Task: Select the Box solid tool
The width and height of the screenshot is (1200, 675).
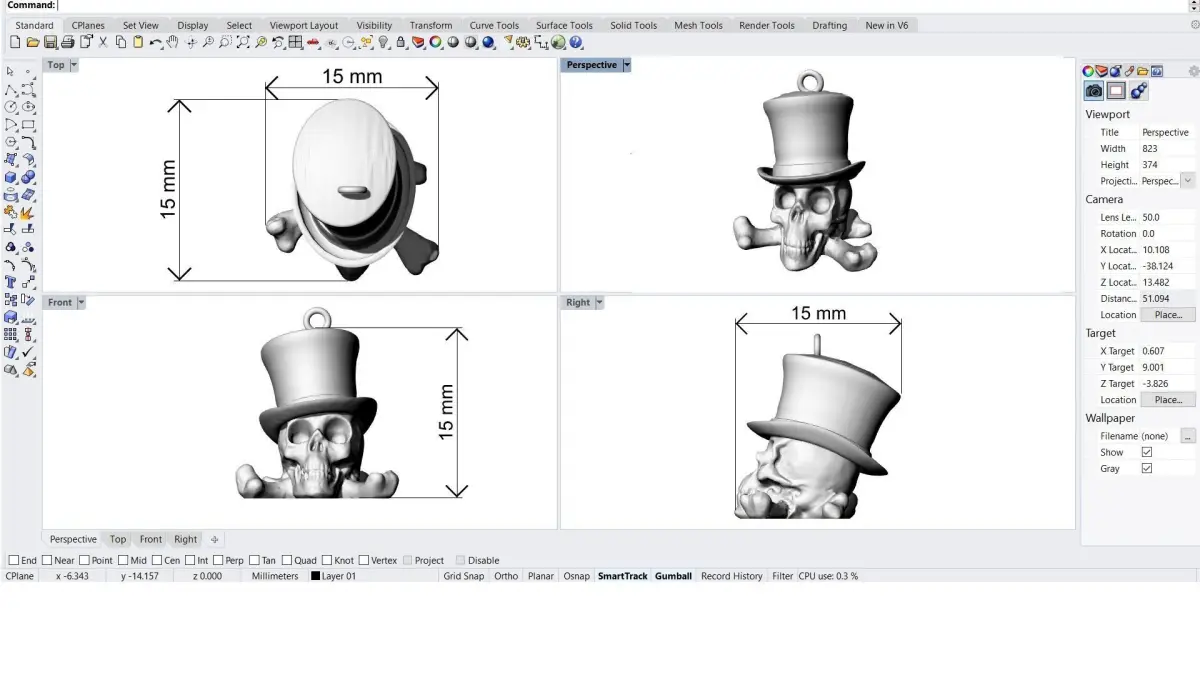Action: point(11,177)
